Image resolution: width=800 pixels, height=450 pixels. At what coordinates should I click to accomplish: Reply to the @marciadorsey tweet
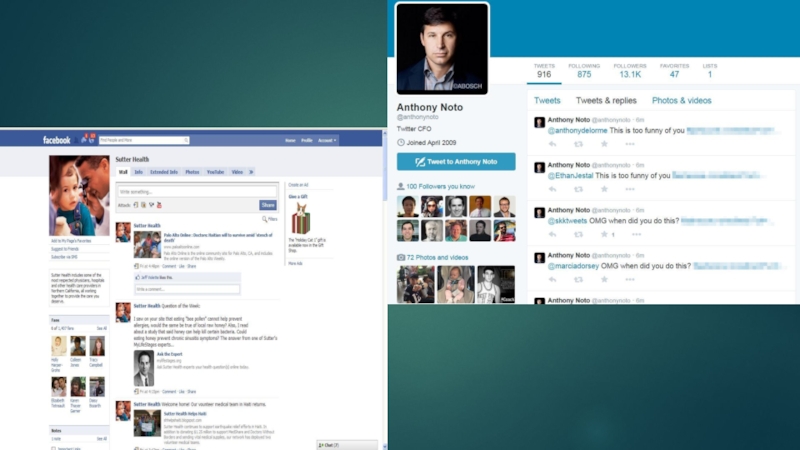click(x=553, y=280)
